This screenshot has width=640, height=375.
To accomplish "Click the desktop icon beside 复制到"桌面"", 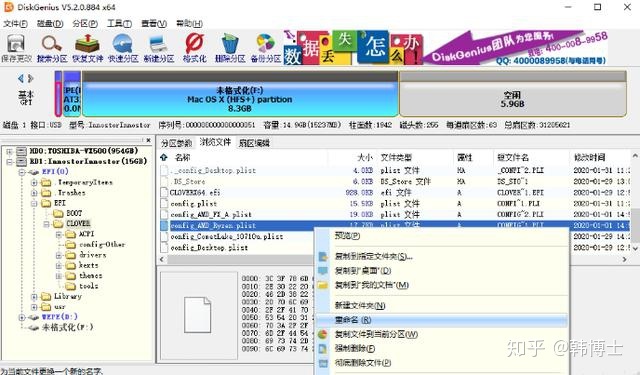I will 323,271.
